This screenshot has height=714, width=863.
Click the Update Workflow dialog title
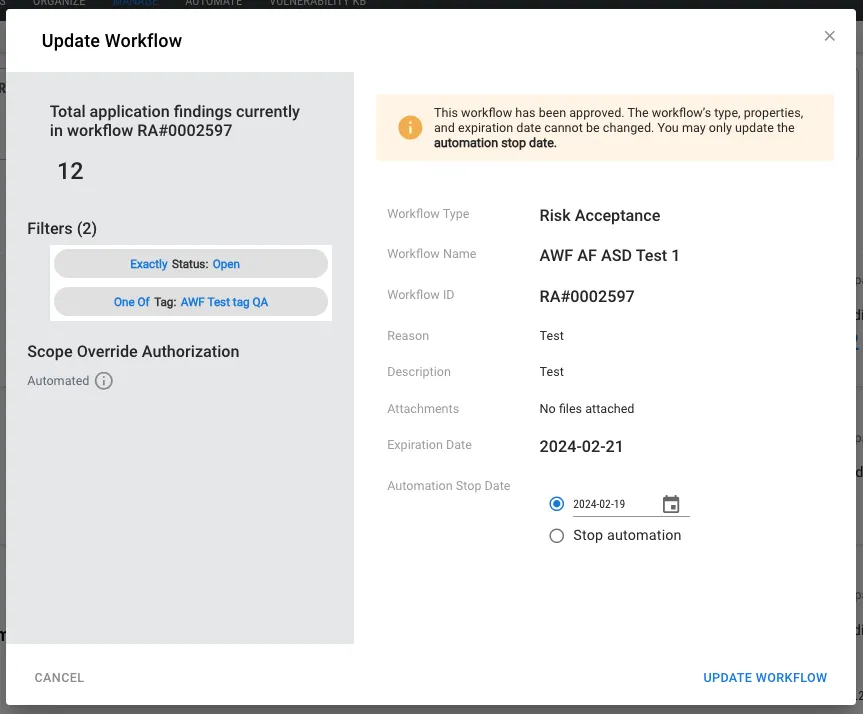tap(112, 41)
